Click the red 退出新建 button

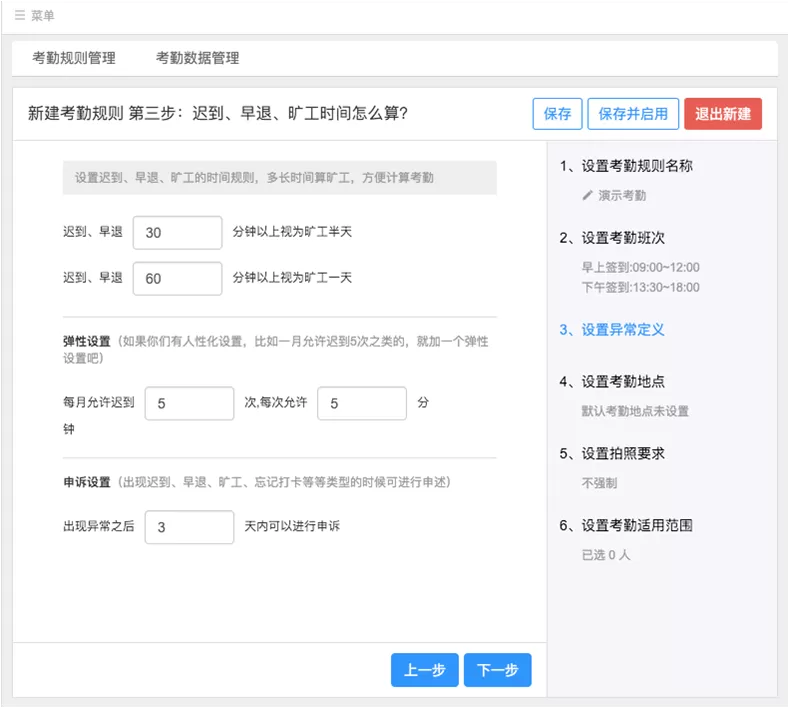(x=723, y=114)
